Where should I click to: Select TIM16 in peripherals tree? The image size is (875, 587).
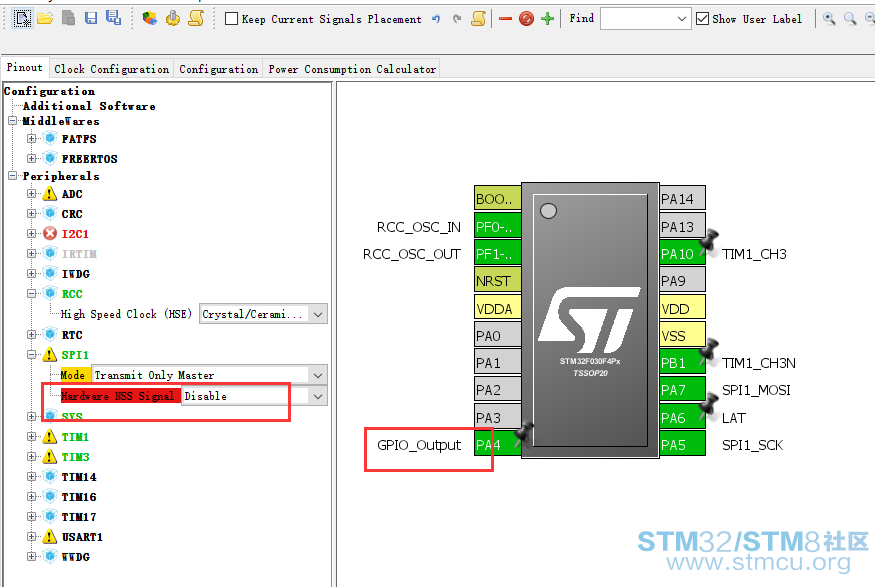pos(79,497)
